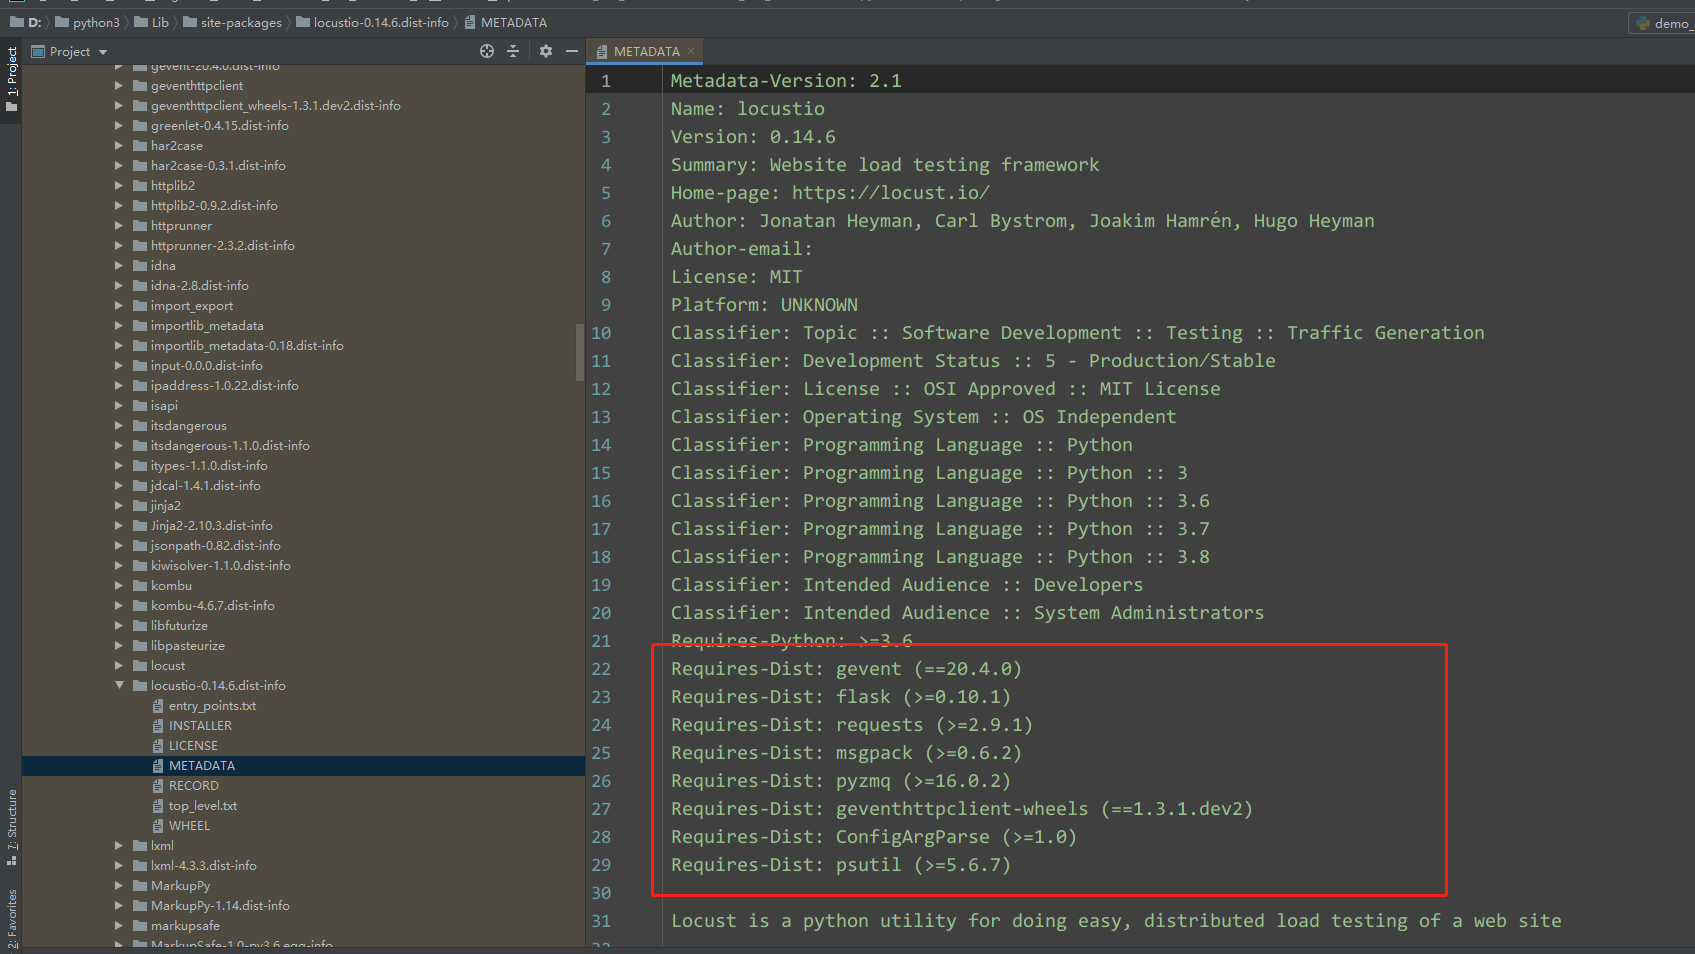Select the Jinja2-2.10.3.dist-info folder row
This screenshot has width=1695, height=954.
point(303,525)
